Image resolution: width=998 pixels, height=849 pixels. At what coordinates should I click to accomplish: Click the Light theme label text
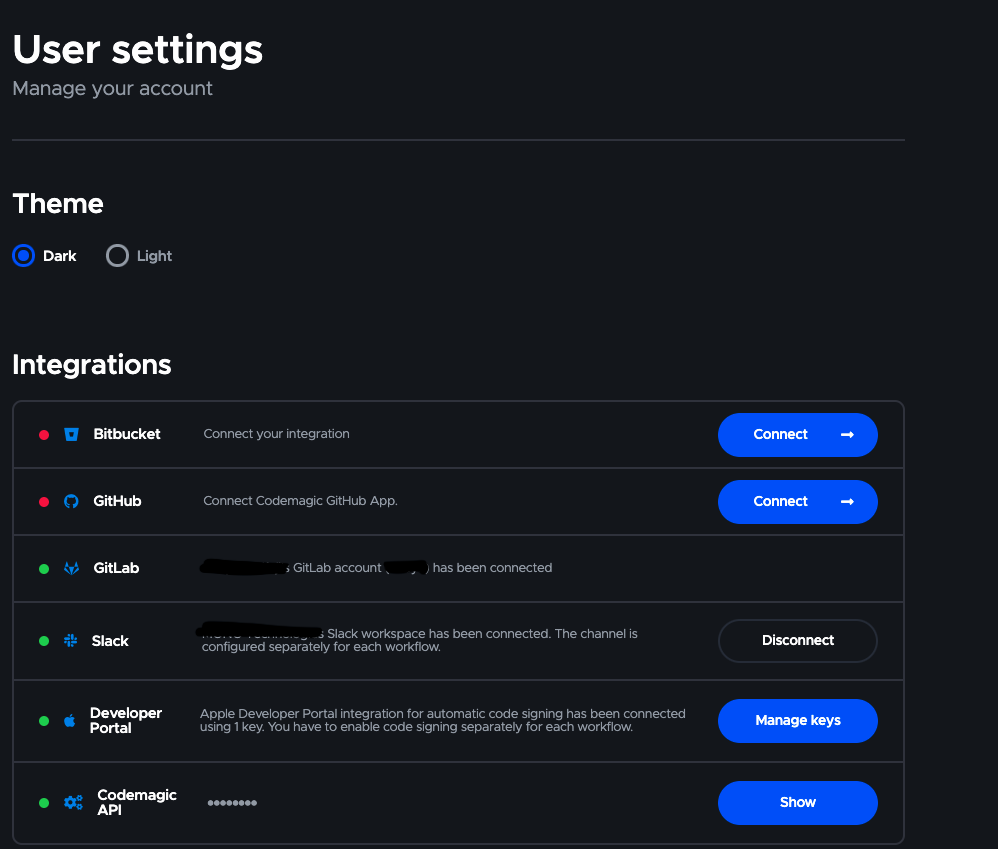coord(154,256)
